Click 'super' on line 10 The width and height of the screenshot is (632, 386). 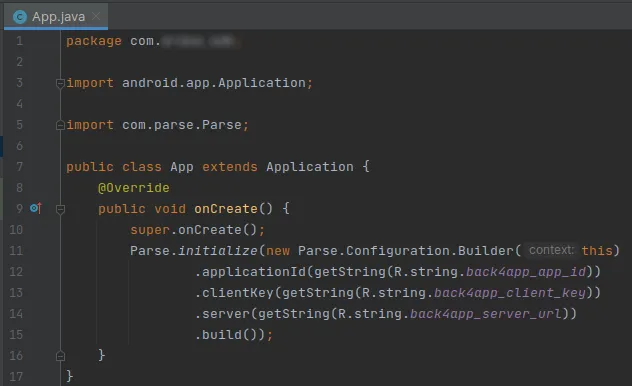150,230
